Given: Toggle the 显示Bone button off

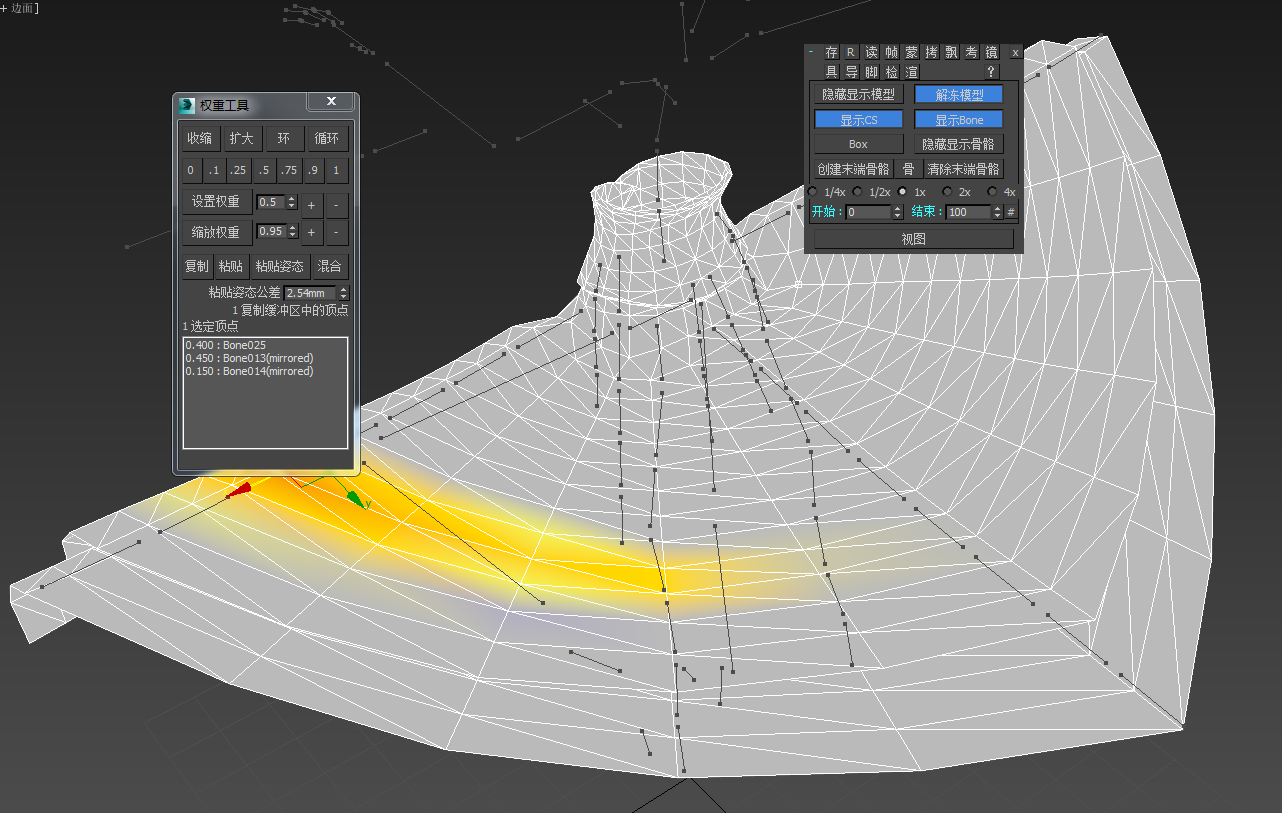Looking at the screenshot, I should click(x=959, y=120).
